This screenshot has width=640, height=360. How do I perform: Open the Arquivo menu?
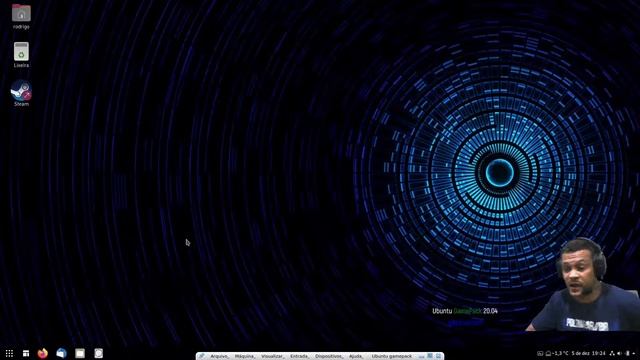coord(219,356)
